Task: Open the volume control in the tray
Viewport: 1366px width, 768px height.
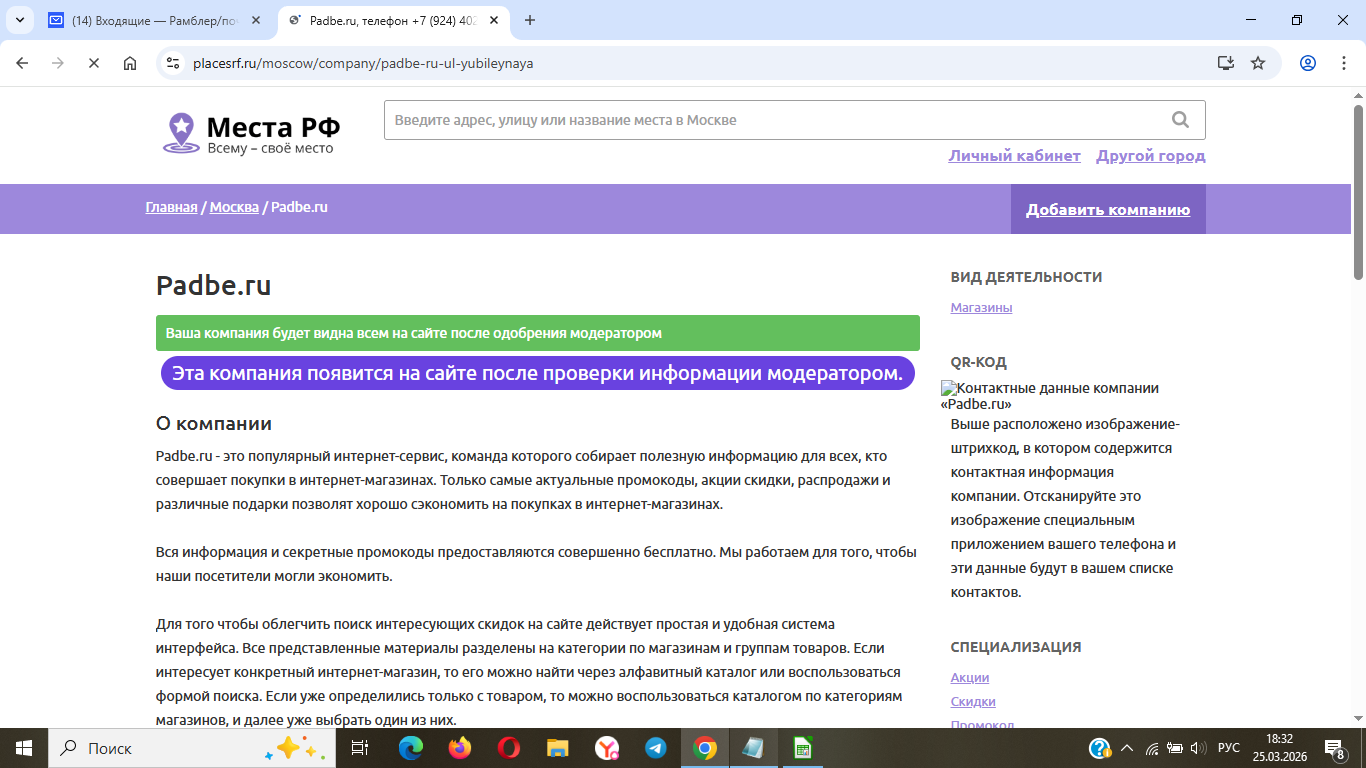Action: coord(1198,748)
